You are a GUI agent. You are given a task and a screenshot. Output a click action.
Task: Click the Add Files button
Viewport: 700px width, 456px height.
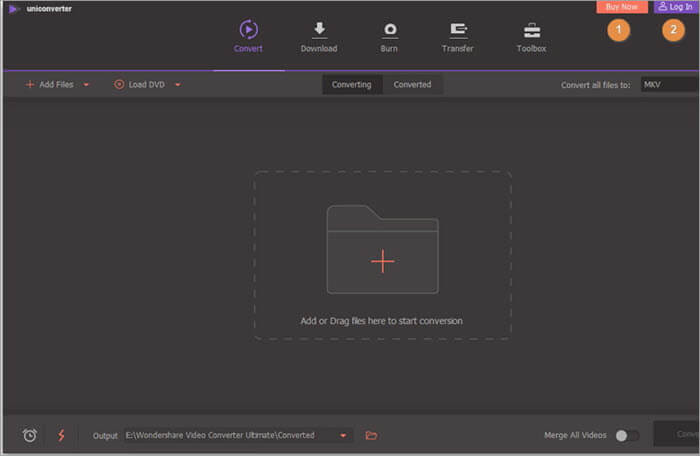click(x=49, y=85)
